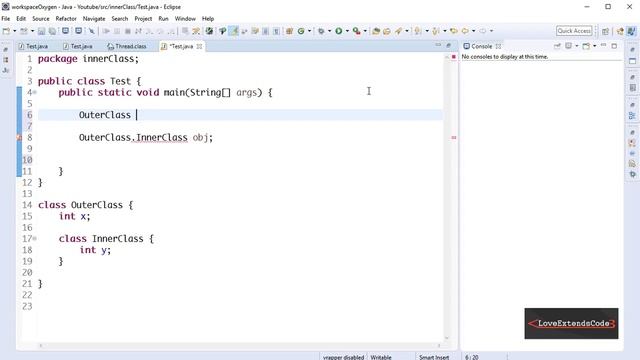
Task: Click the Open Type toolbar icon
Action: (376, 31)
